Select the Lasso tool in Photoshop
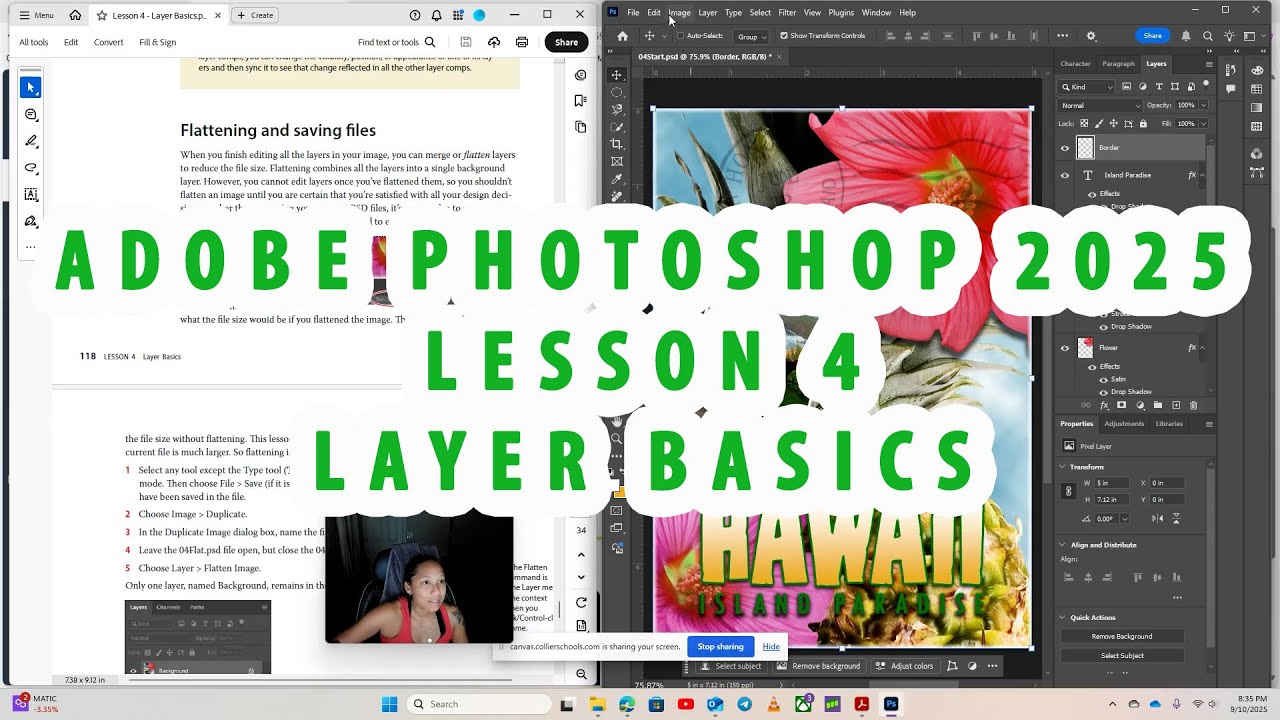Image resolution: width=1280 pixels, height=720 pixels. (x=617, y=109)
